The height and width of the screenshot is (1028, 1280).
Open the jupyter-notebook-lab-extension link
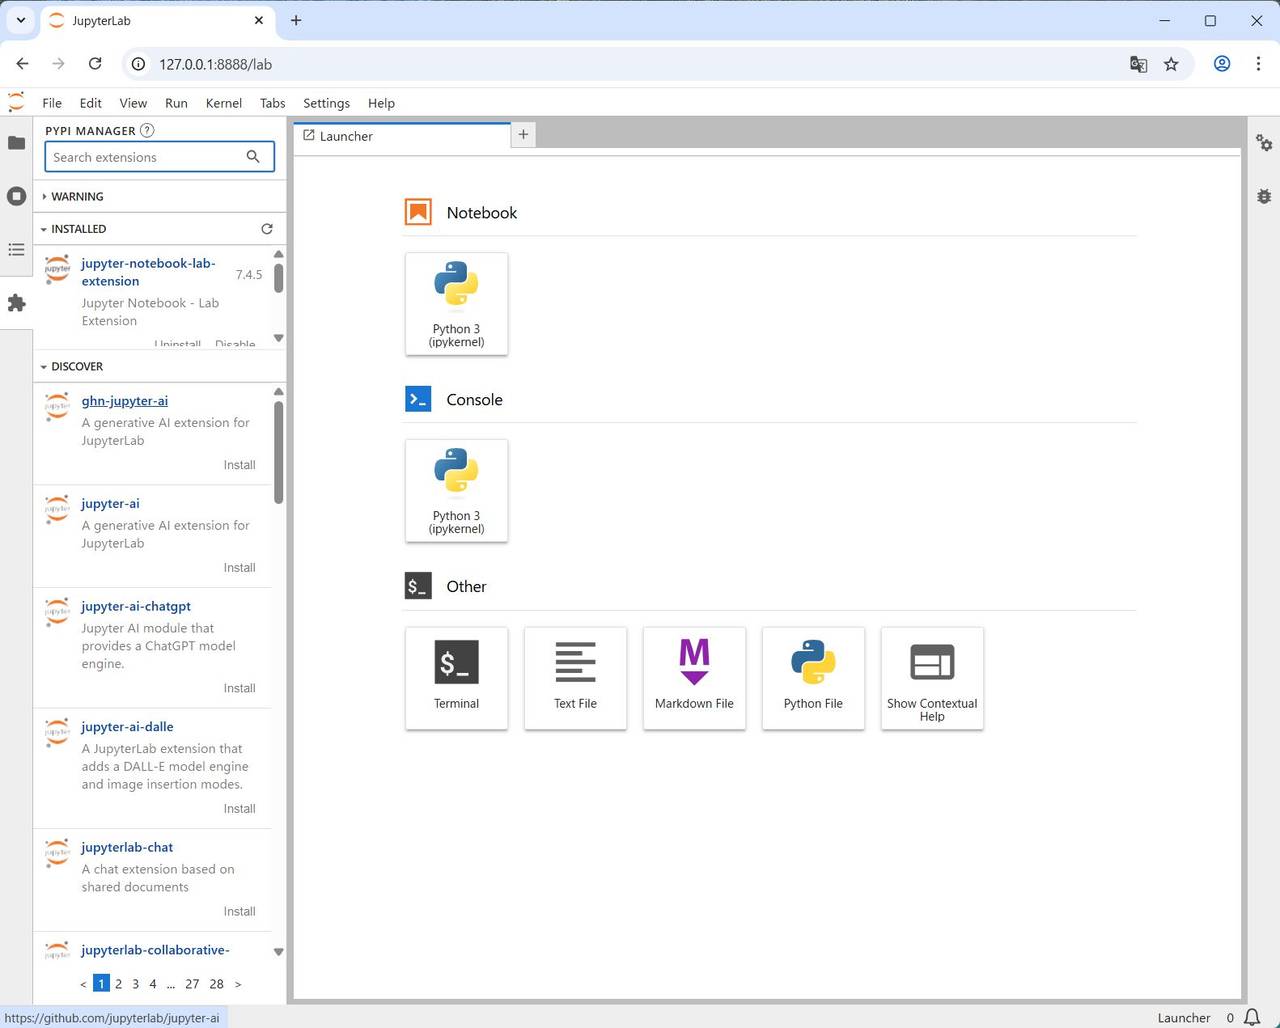(x=148, y=272)
